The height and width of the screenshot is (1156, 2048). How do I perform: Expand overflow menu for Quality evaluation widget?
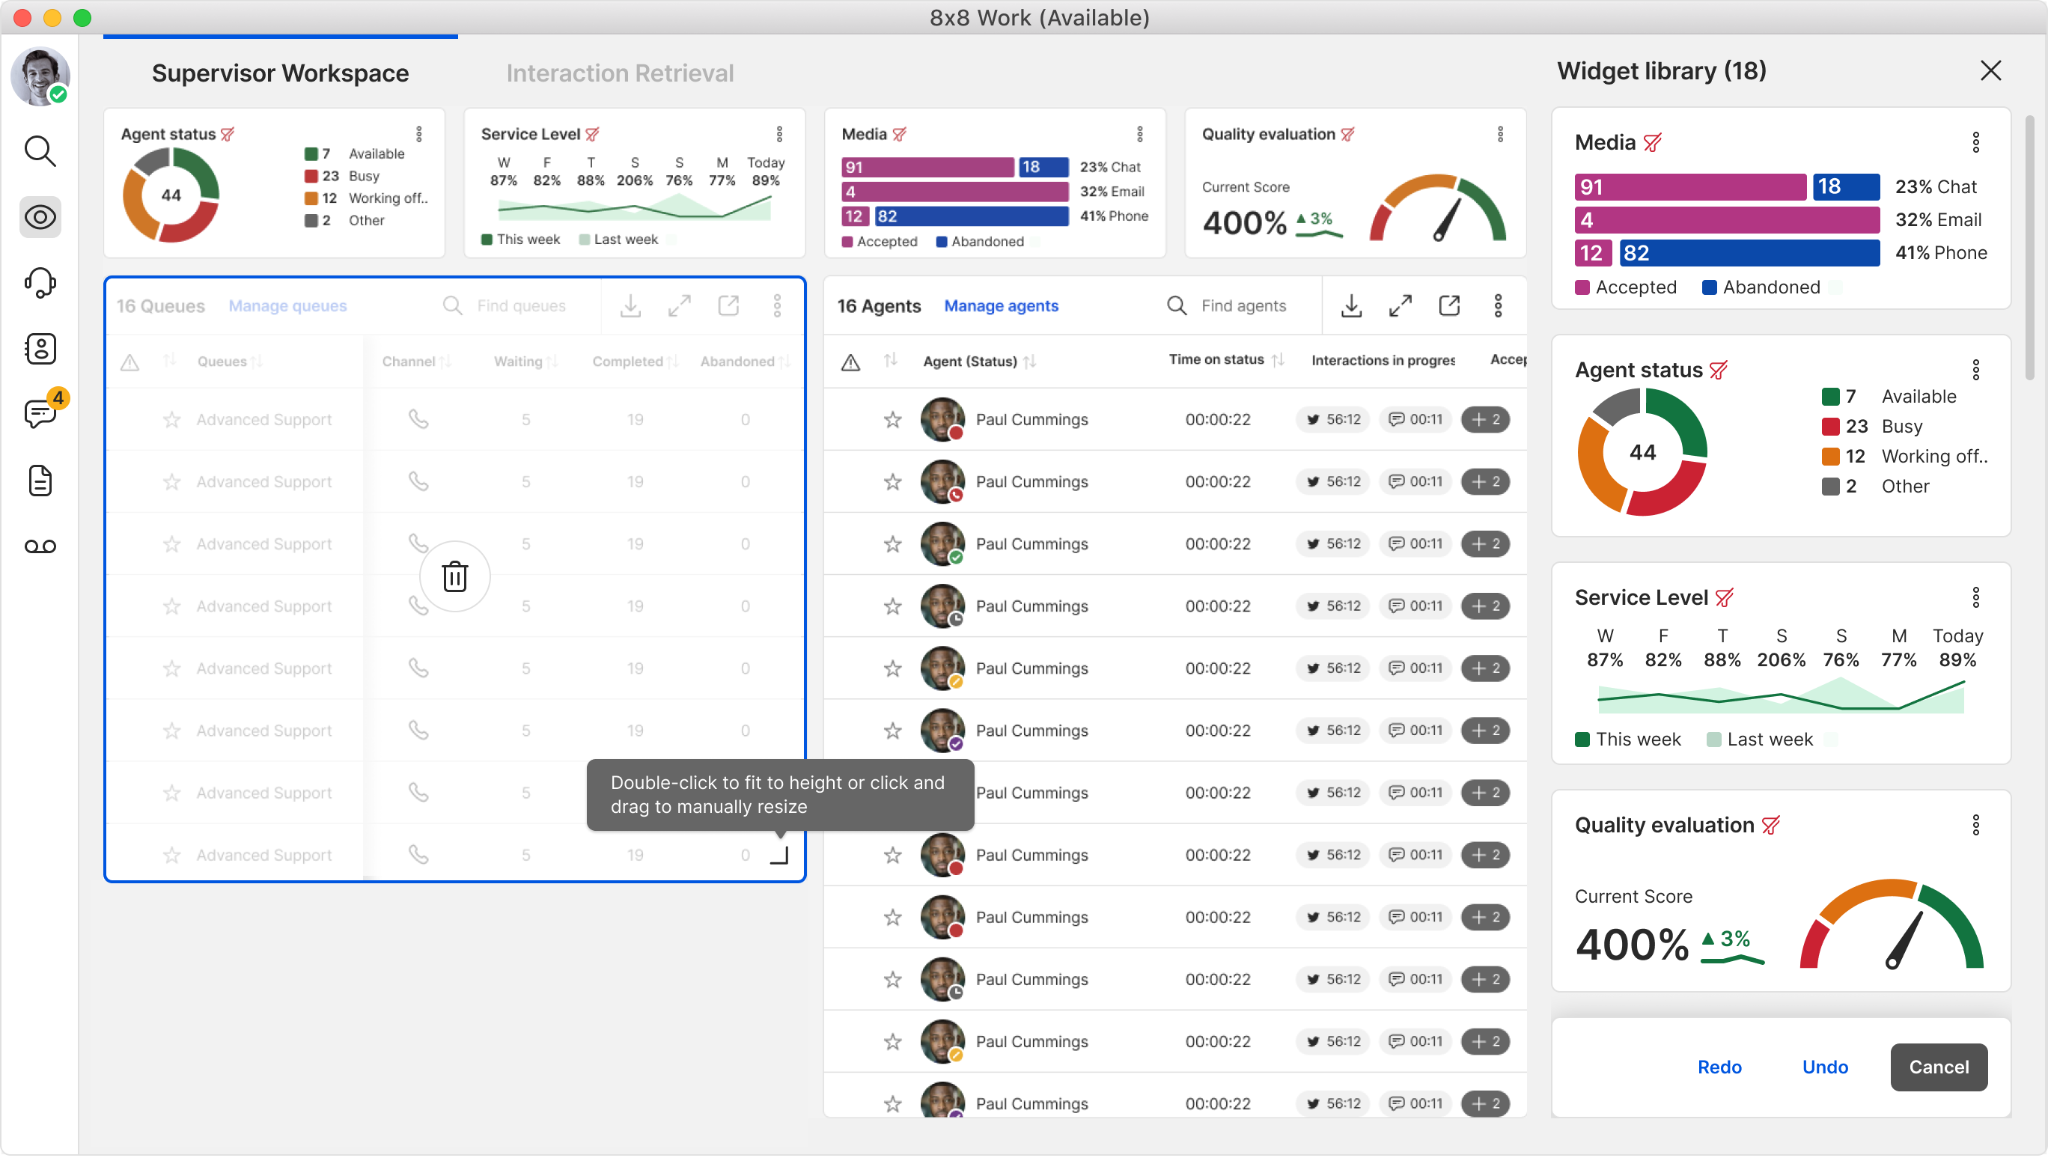(x=1501, y=134)
